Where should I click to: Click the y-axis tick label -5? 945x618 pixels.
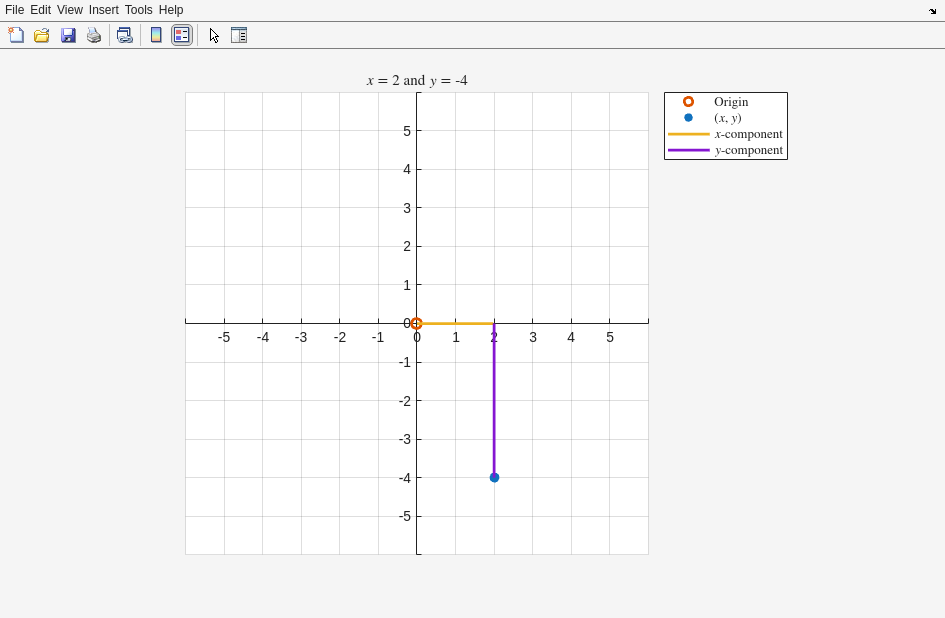click(405, 517)
